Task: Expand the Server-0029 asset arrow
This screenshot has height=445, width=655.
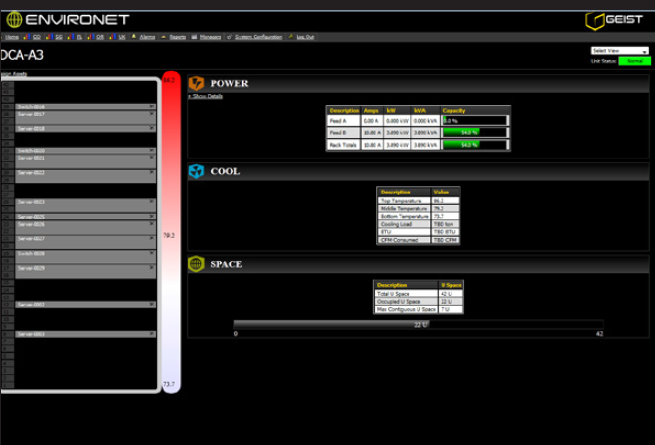Action: (152, 268)
